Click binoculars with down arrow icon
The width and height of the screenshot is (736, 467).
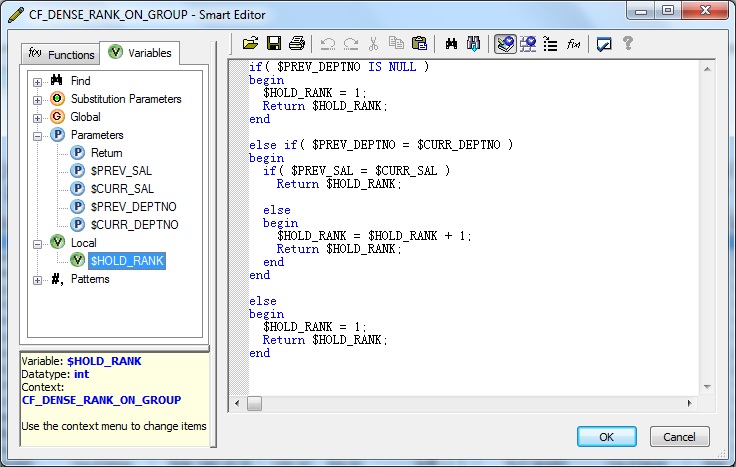tap(474, 44)
